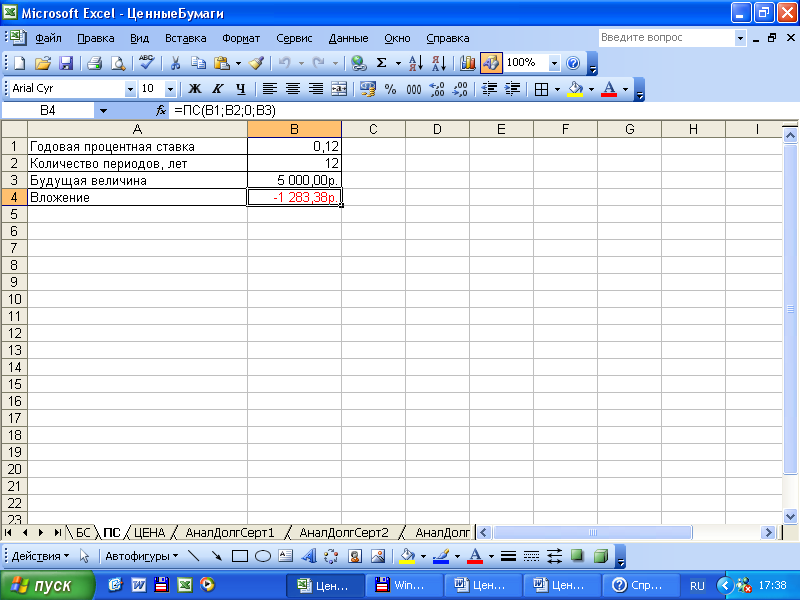Image resolution: width=800 pixels, height=600 pixels.
Task: Open the Формат menu
Action: 241,38
